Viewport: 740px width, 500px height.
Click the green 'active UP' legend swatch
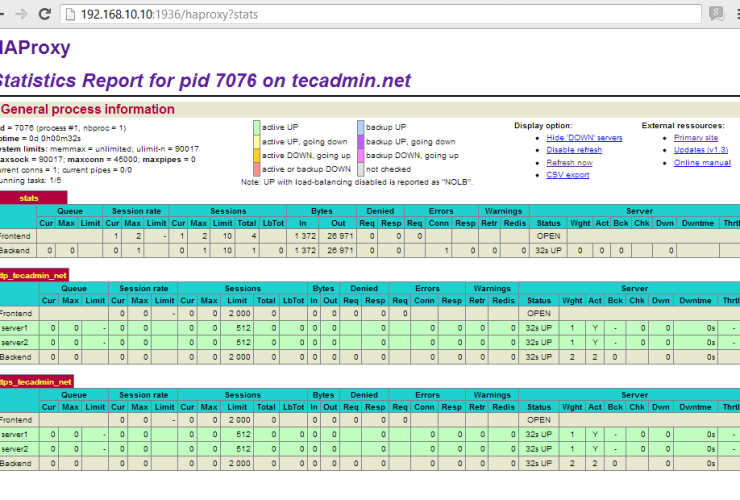pos(257,128)
